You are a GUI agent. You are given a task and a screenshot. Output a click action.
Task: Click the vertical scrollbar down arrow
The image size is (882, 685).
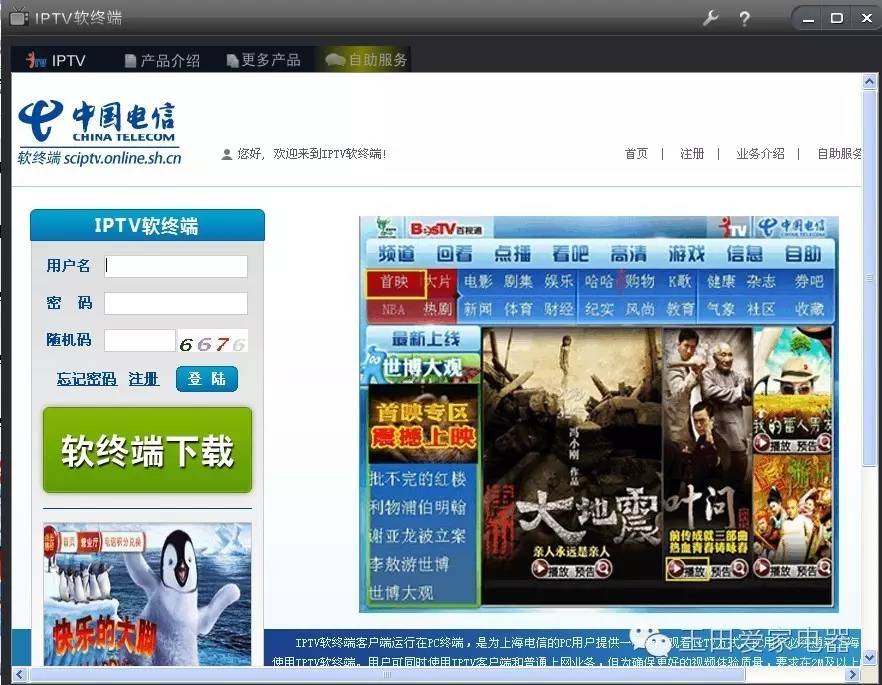[x=869, y=657]
